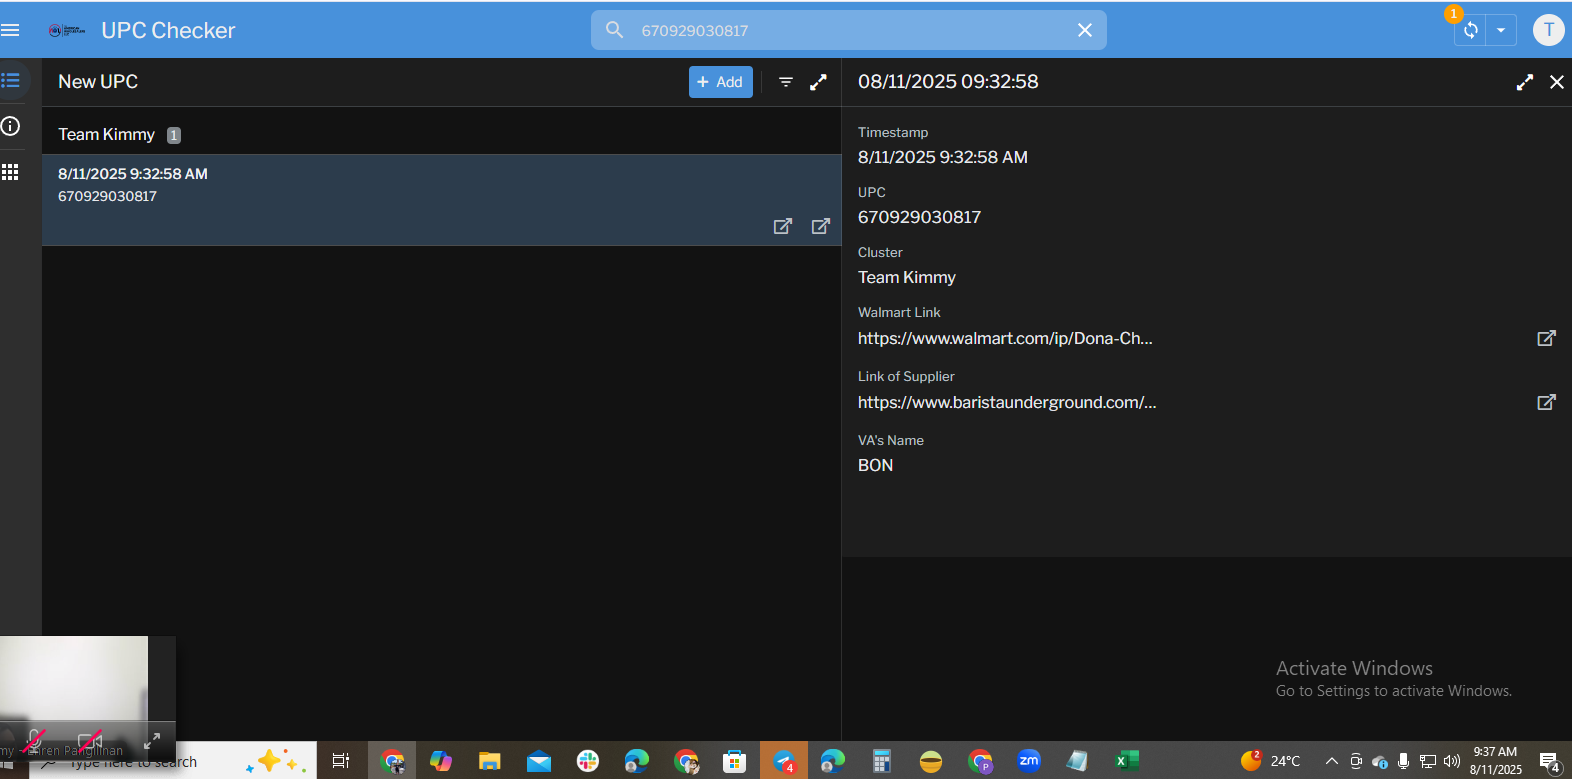Open the Walmart link external icon in details
The height and width of the screenshot is (779, 1572).
(1546, 338)
